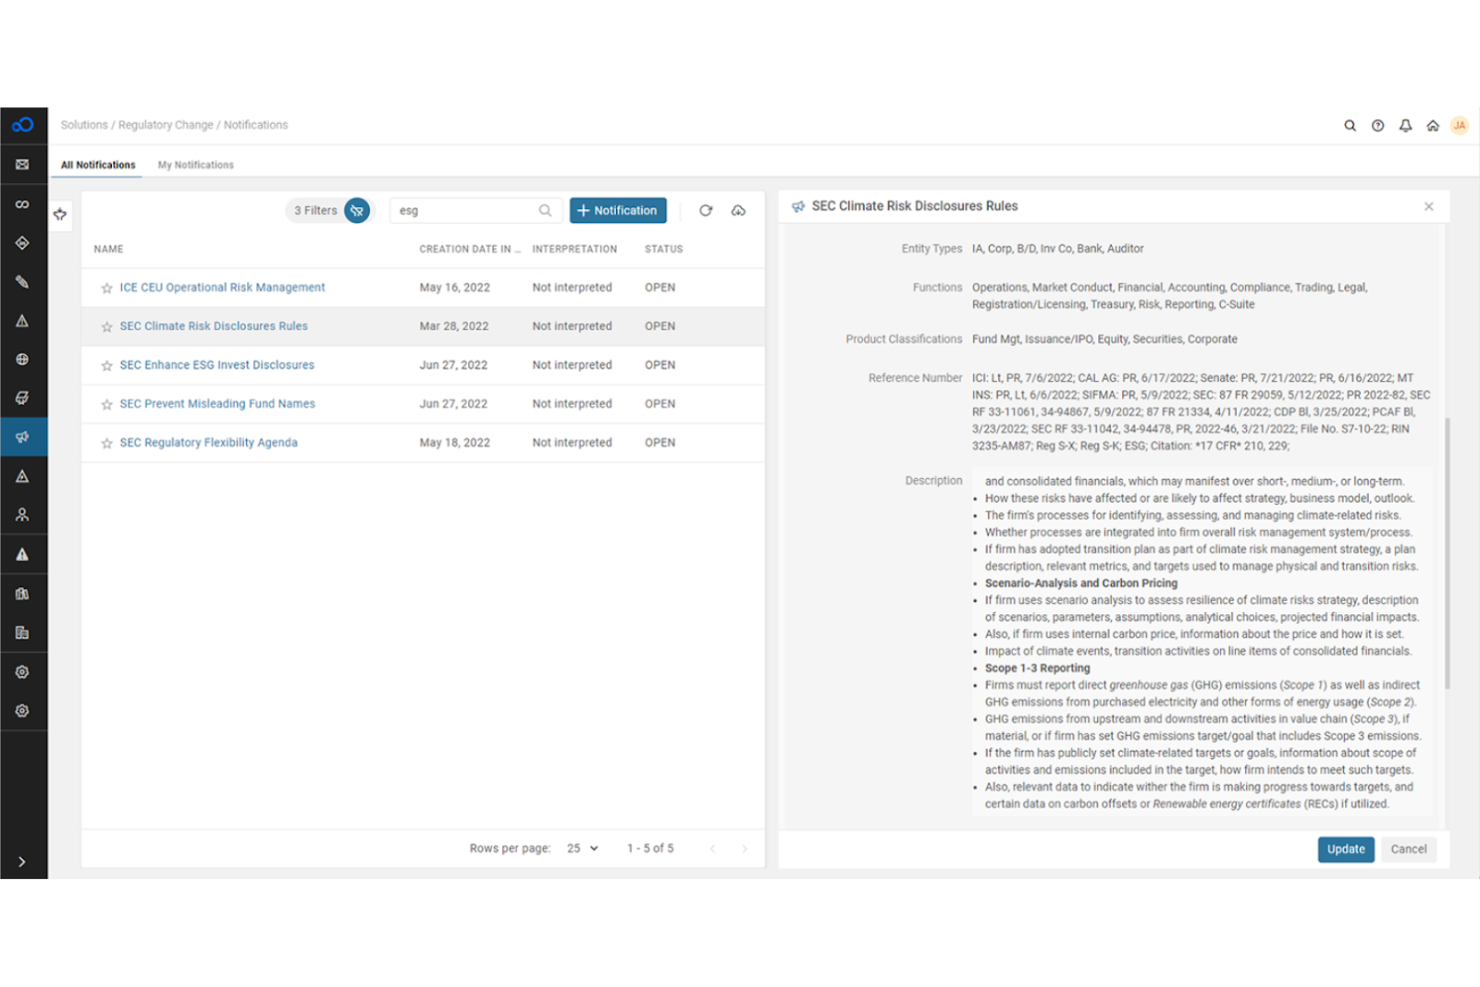The height and width of the screenshot is (987, 1480).
Task: Star the SEC Enhance ESG Invest Disclosures row
Action: (107, 366)
